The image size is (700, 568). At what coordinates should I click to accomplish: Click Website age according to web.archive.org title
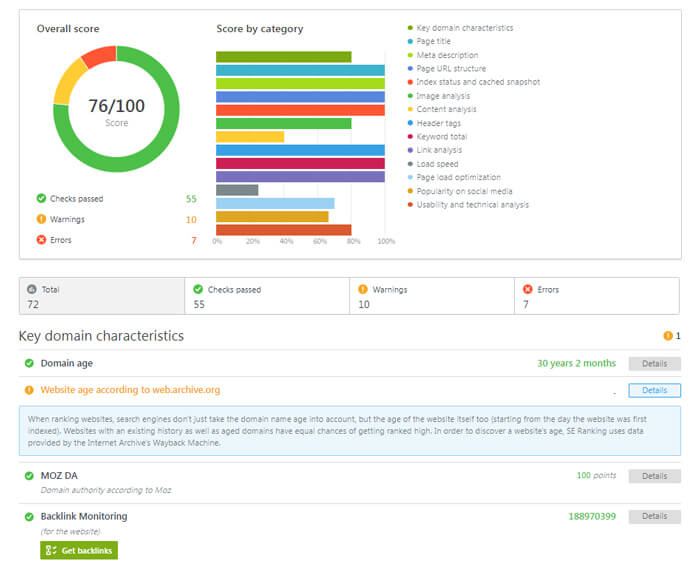click(x=130, y=390)
